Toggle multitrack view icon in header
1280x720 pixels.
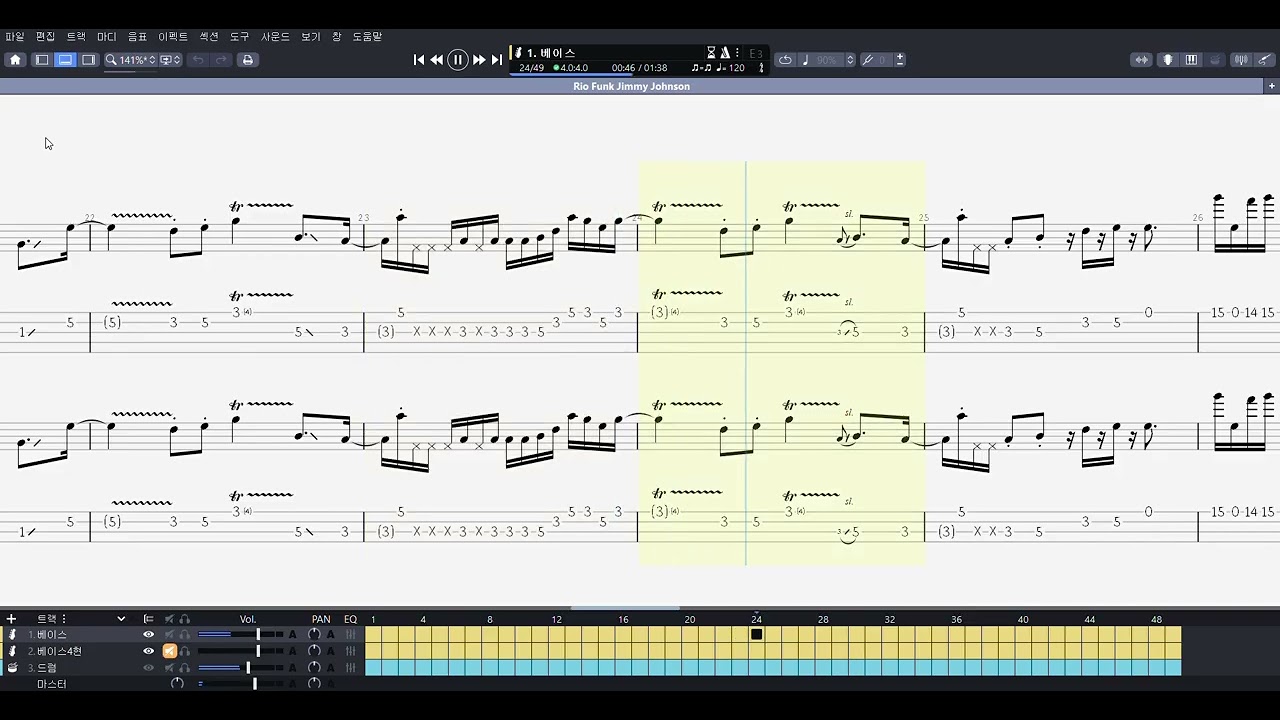tap(148, 619)
